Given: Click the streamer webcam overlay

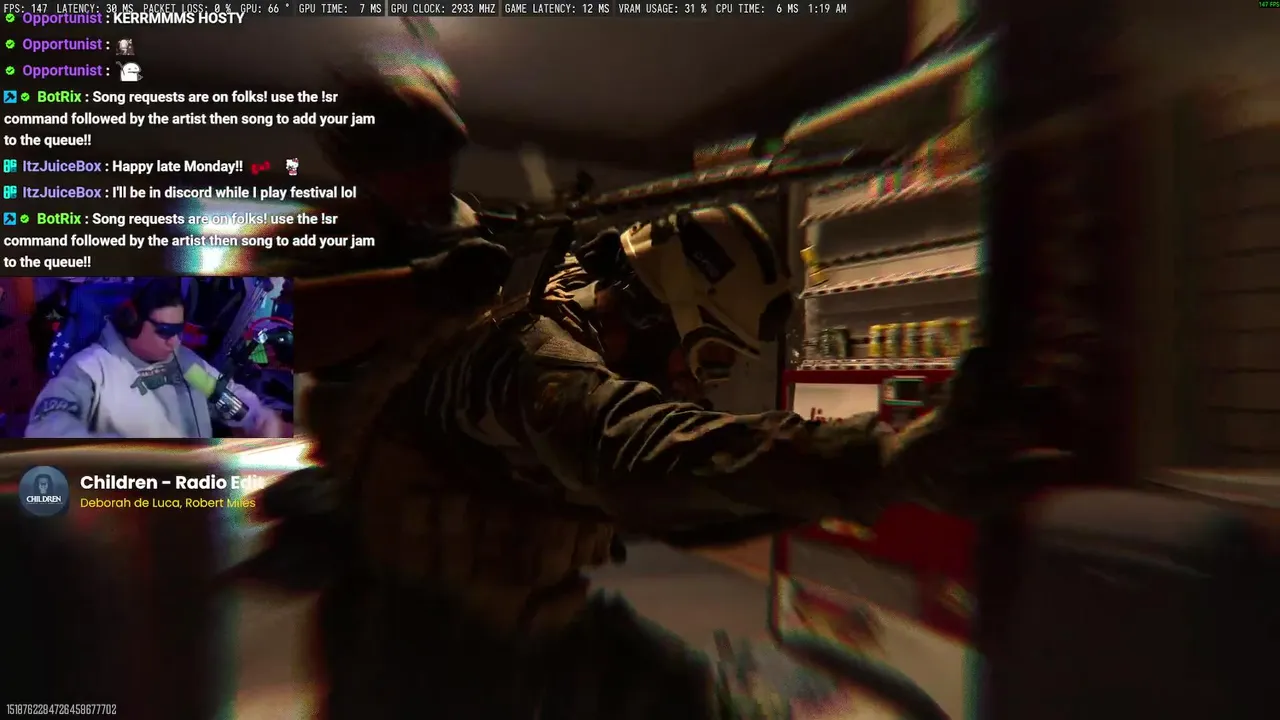Looking at the screenshot, I should coord(147,358).
